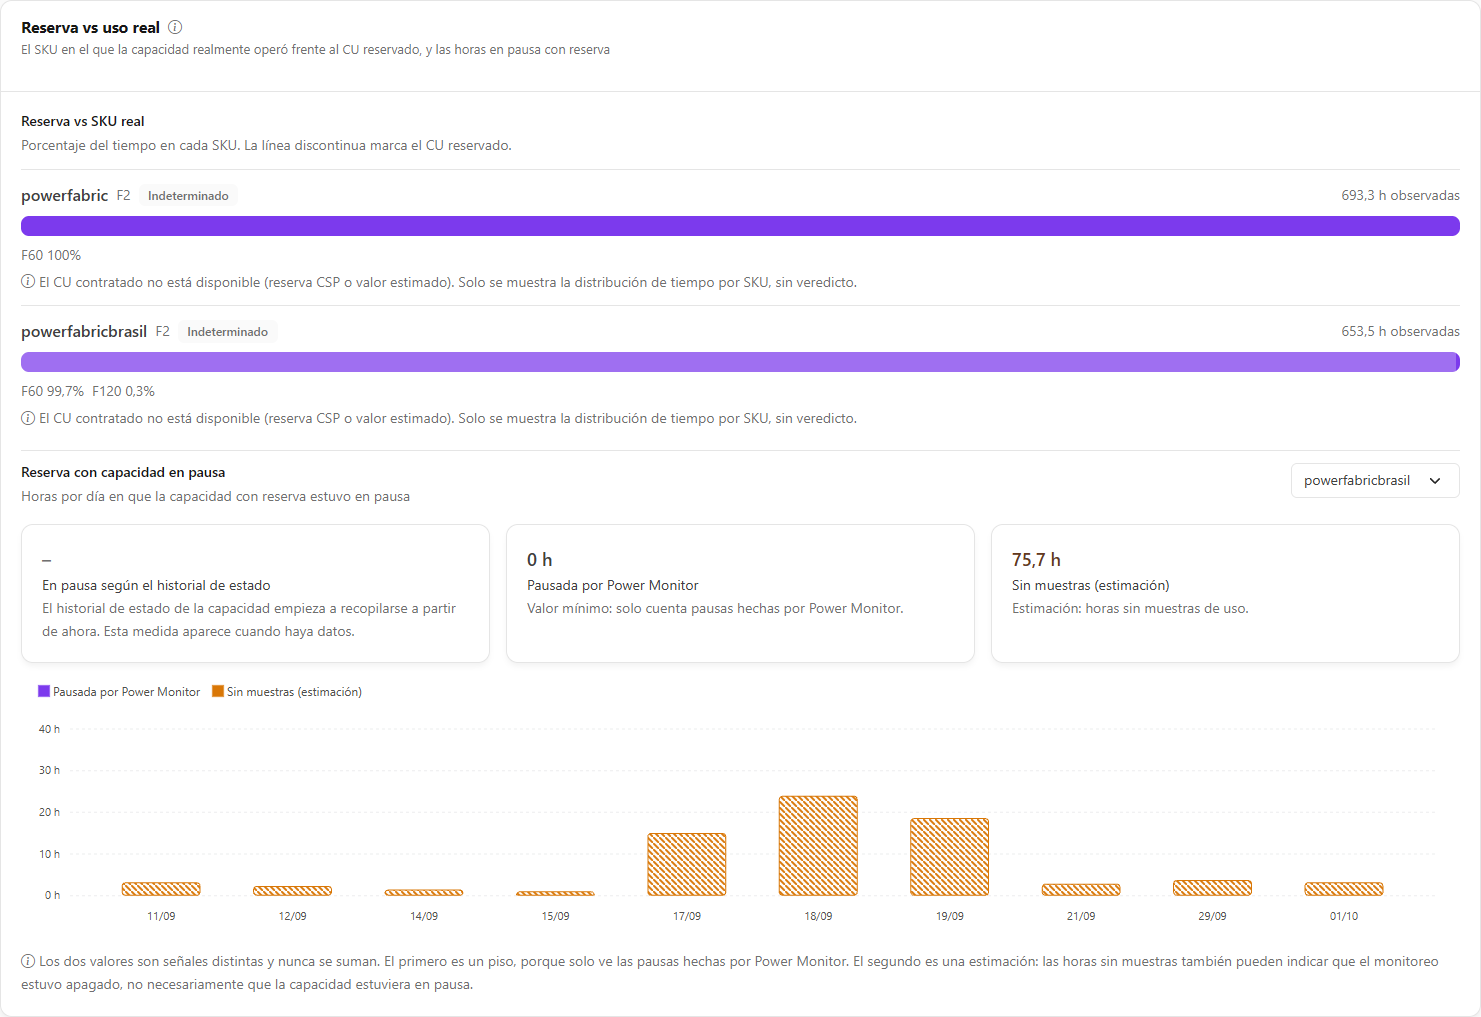
Task: Open the '0 h Pausada por Power Monitor' card
Action: point(740,593)
